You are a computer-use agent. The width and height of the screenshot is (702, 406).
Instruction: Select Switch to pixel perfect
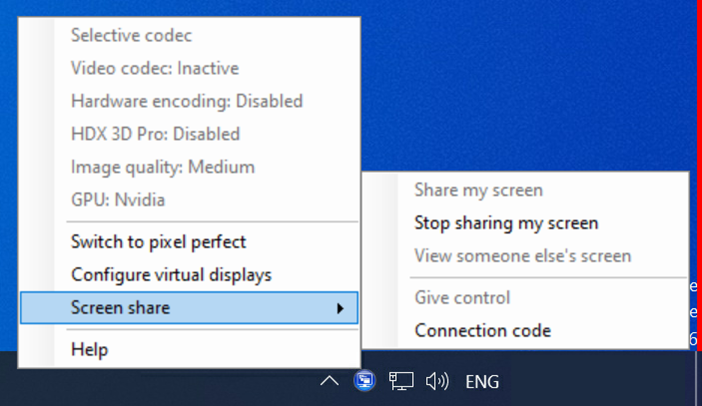[158, 241]
